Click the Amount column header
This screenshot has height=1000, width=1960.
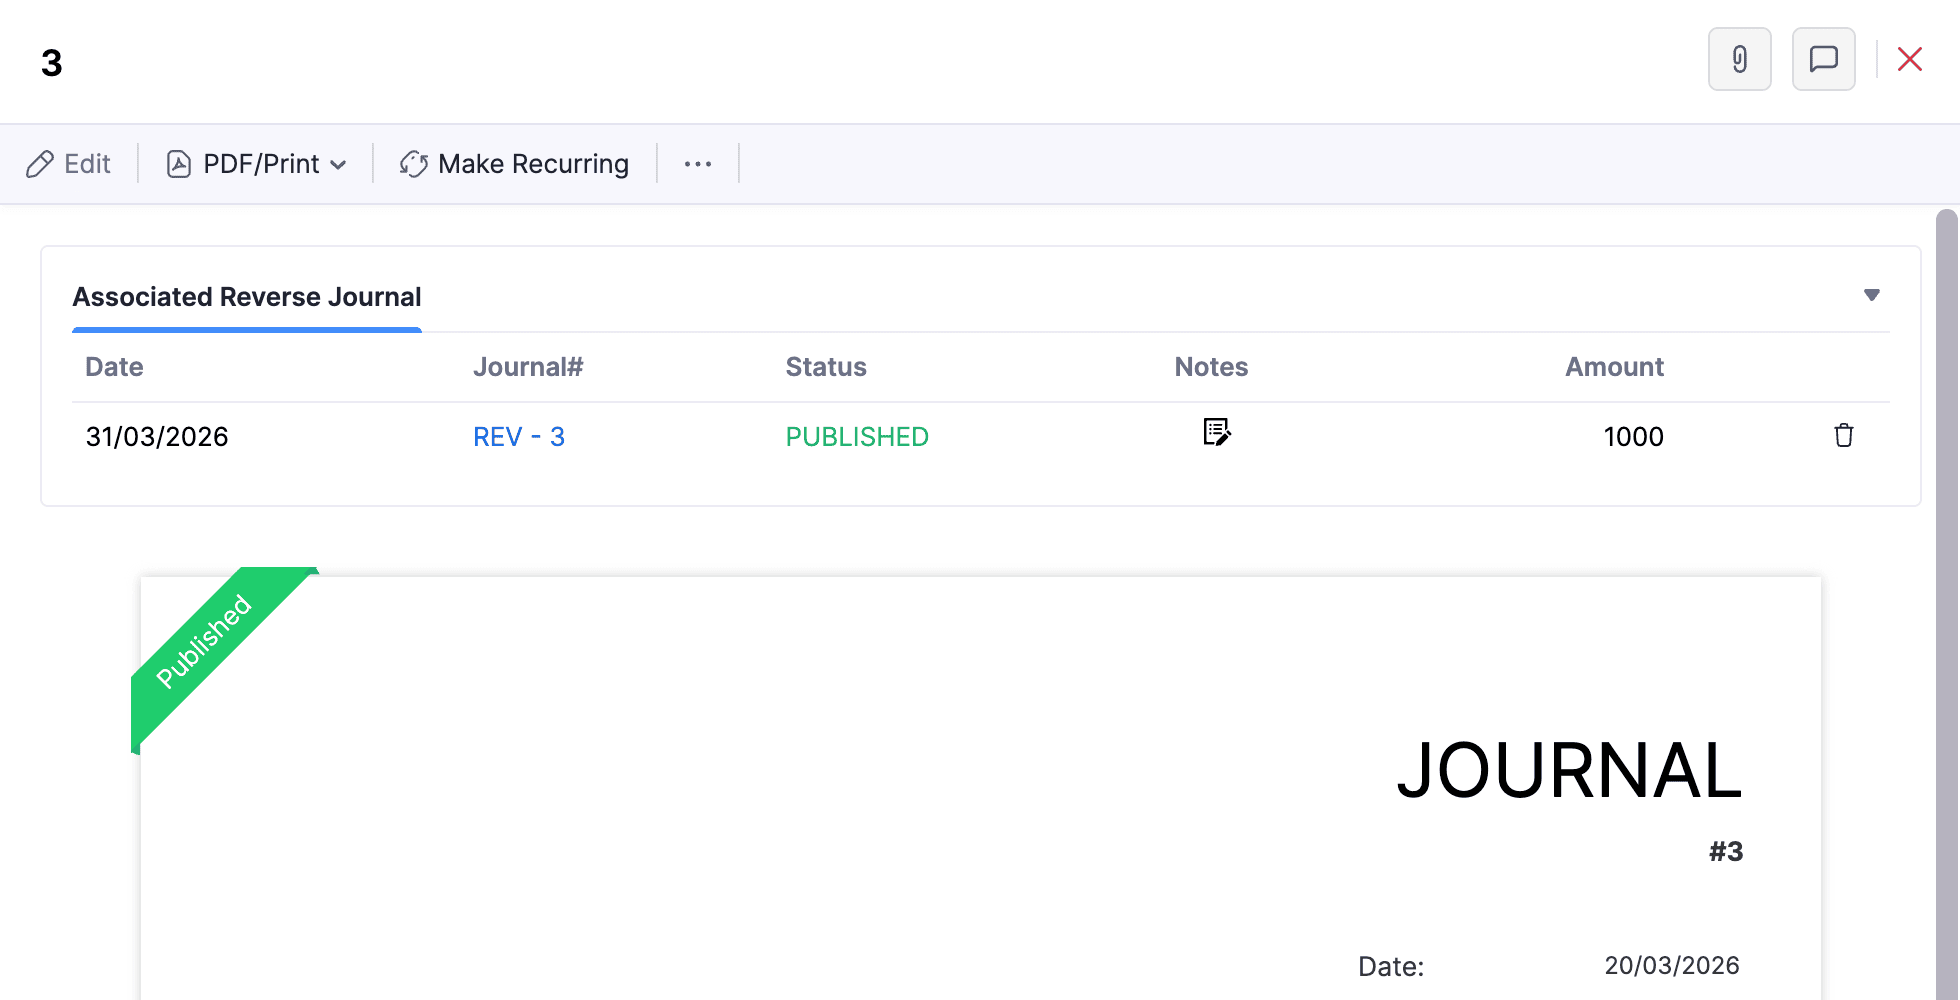[1614, 367]
